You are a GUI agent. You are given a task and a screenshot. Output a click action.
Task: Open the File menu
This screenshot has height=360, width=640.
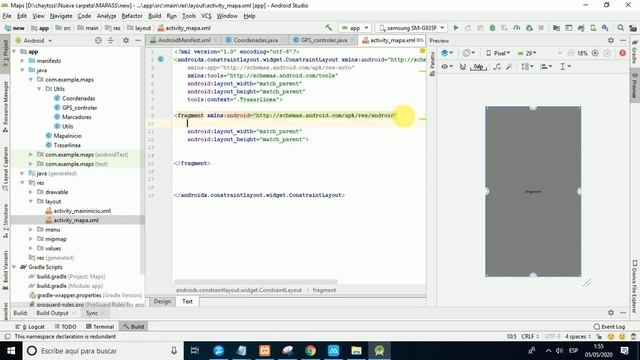tap(7, 16)
